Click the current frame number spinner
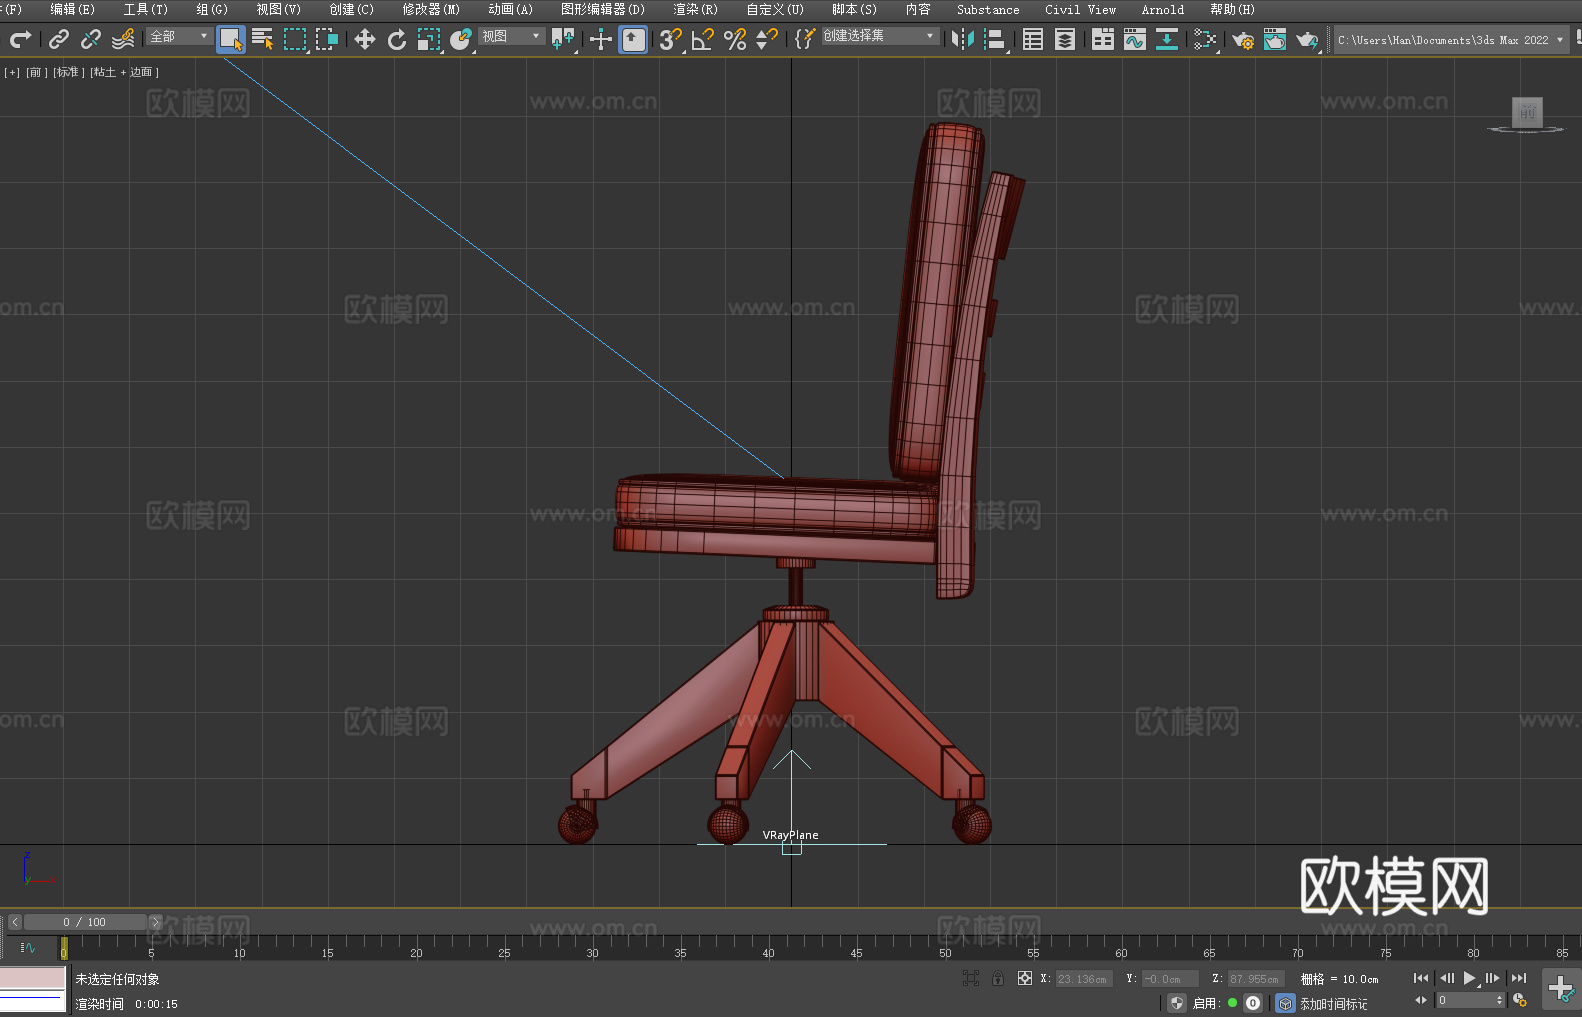The height and width of the screenshot is (1017, 1582). (x=1470, y=1000)
